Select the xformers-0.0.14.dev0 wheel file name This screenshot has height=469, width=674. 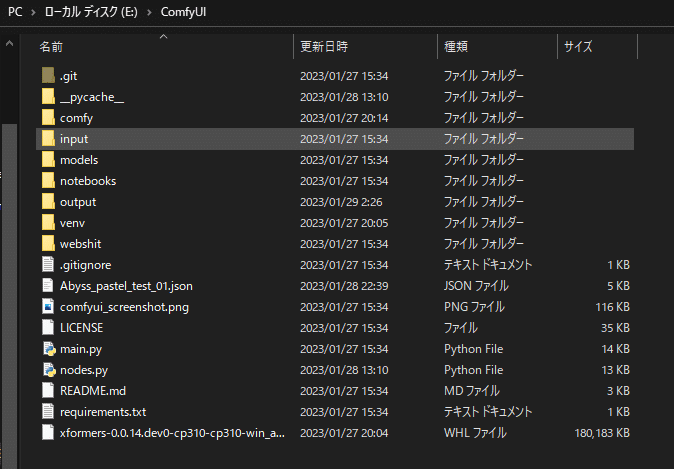[172, 433]
